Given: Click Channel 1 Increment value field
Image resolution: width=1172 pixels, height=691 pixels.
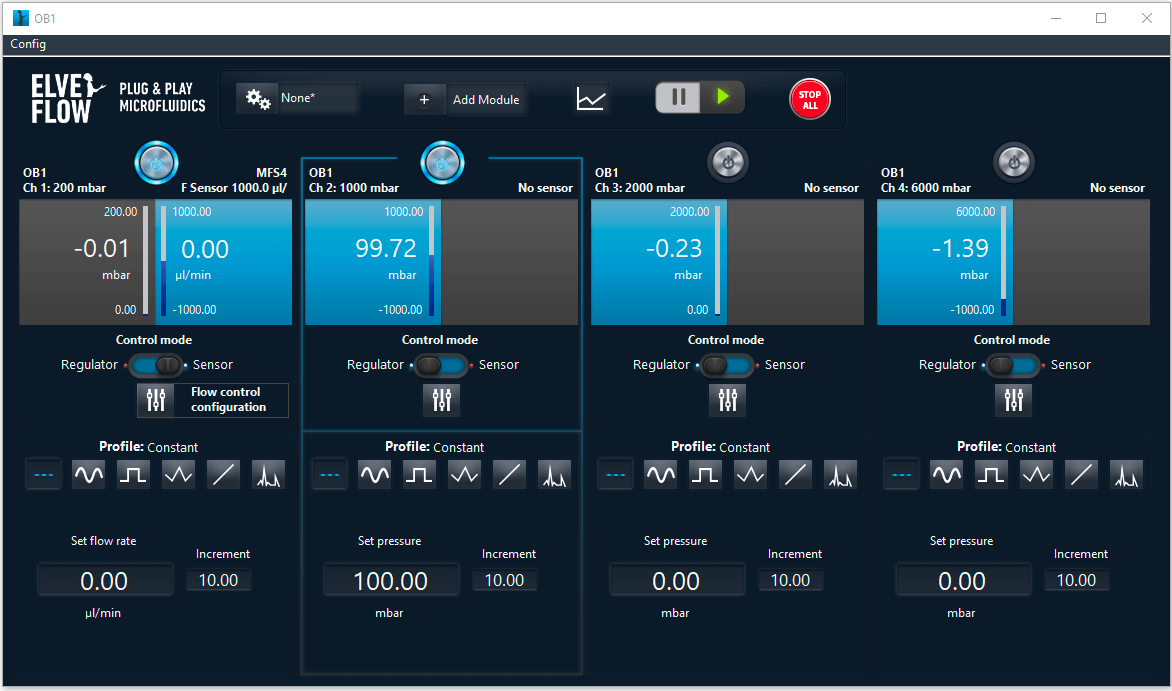Looking at the screenshot, I should pos(218,580).
